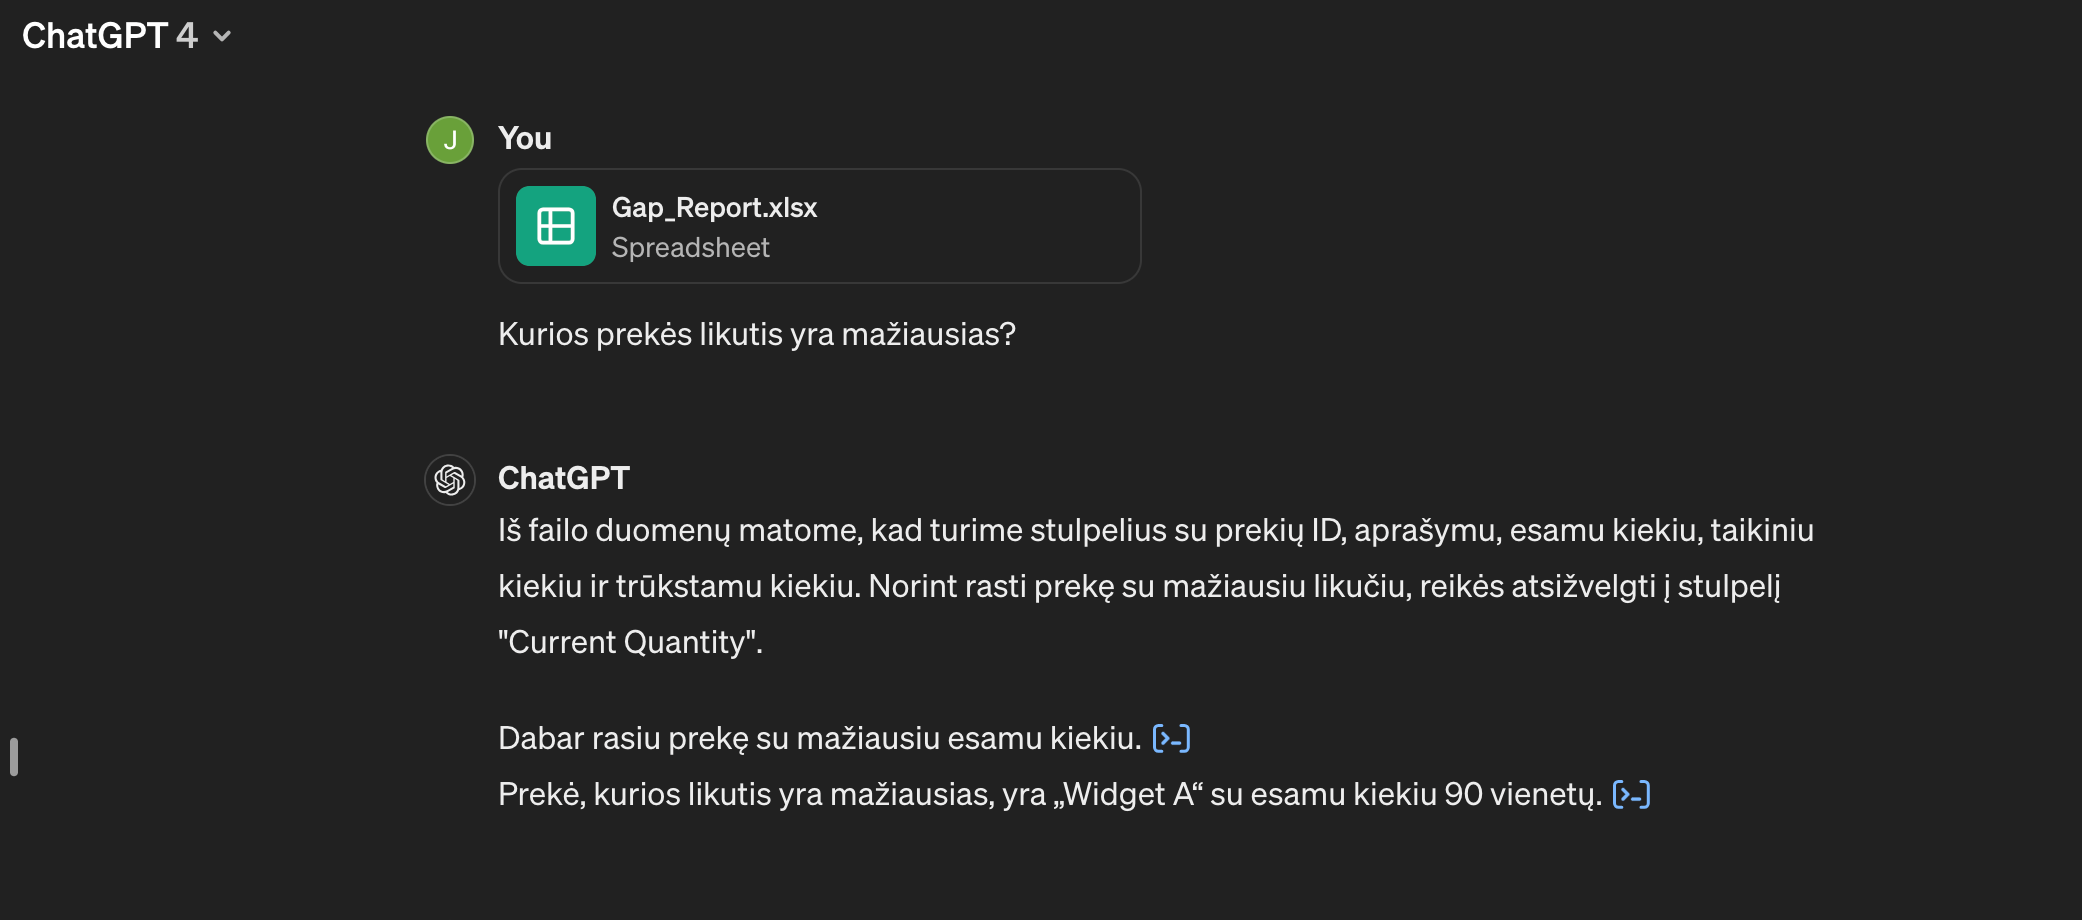The image size is (2082, 920).
Task: Click the ChatGPT logo avatar
Action: [x=450, y=480]
